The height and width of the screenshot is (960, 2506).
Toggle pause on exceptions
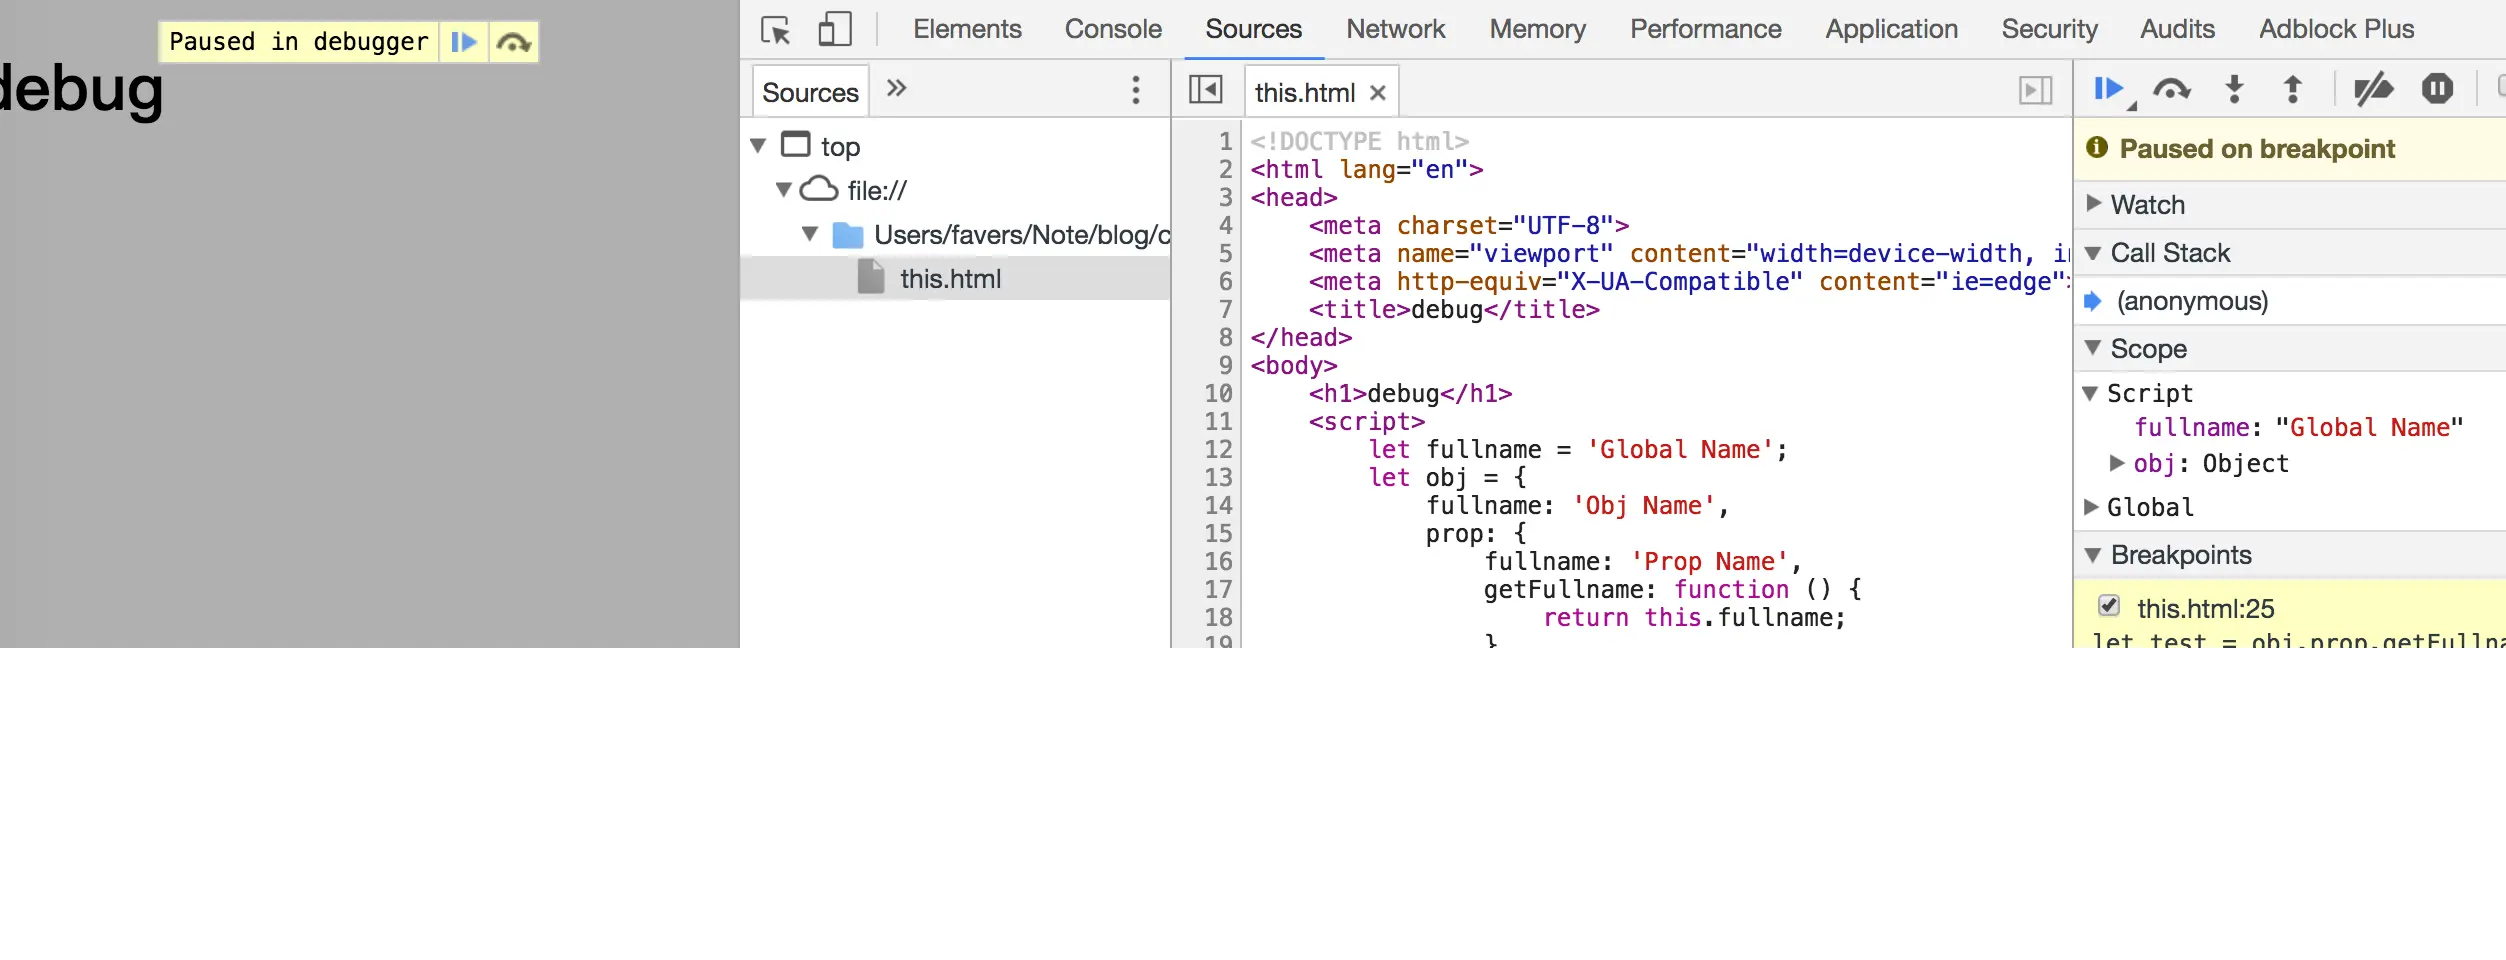pyautogui.click(x=2437, y=89)
